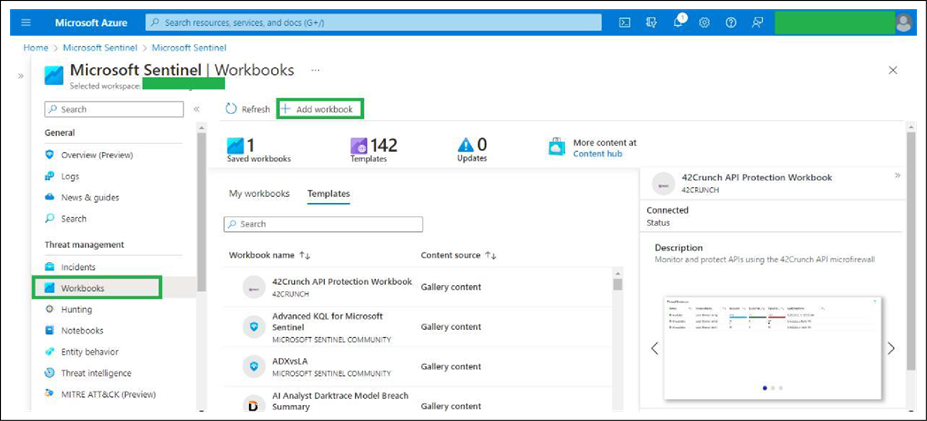Focus the sidebar Search field

(x=114, y=109)
